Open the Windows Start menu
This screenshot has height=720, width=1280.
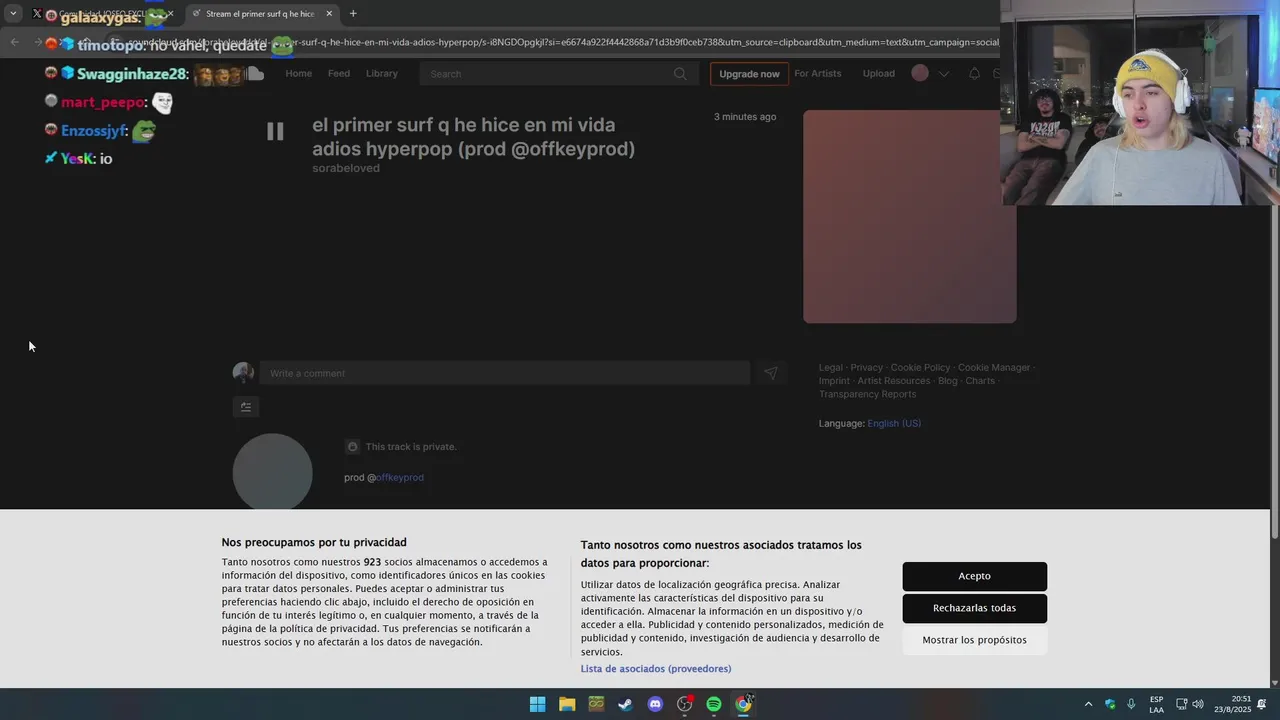pos(537,704)
